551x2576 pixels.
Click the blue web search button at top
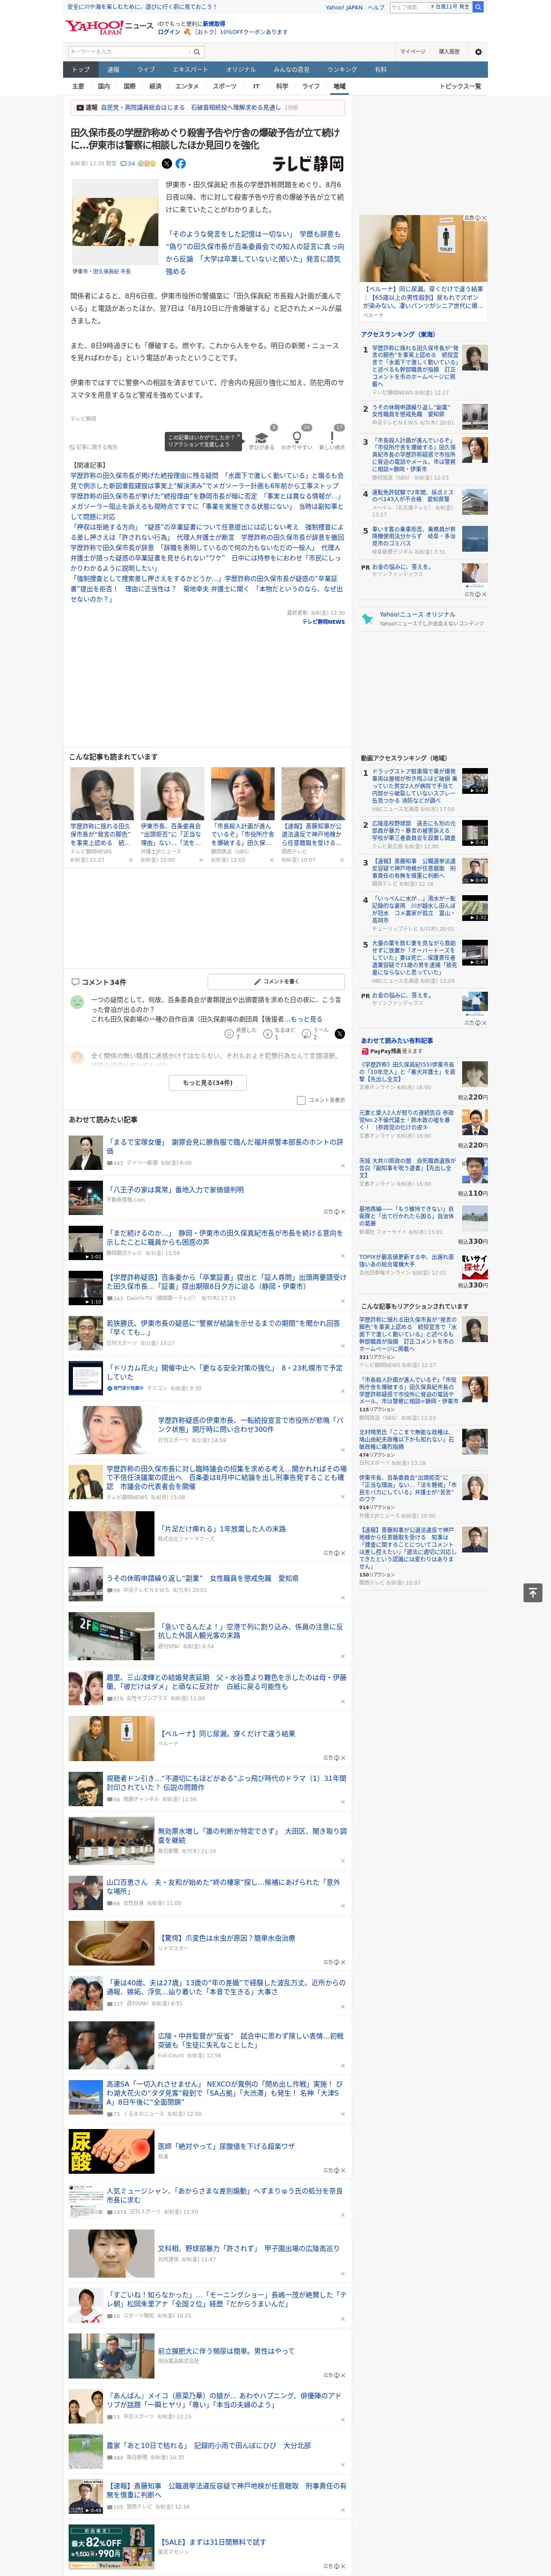[478, 7]
